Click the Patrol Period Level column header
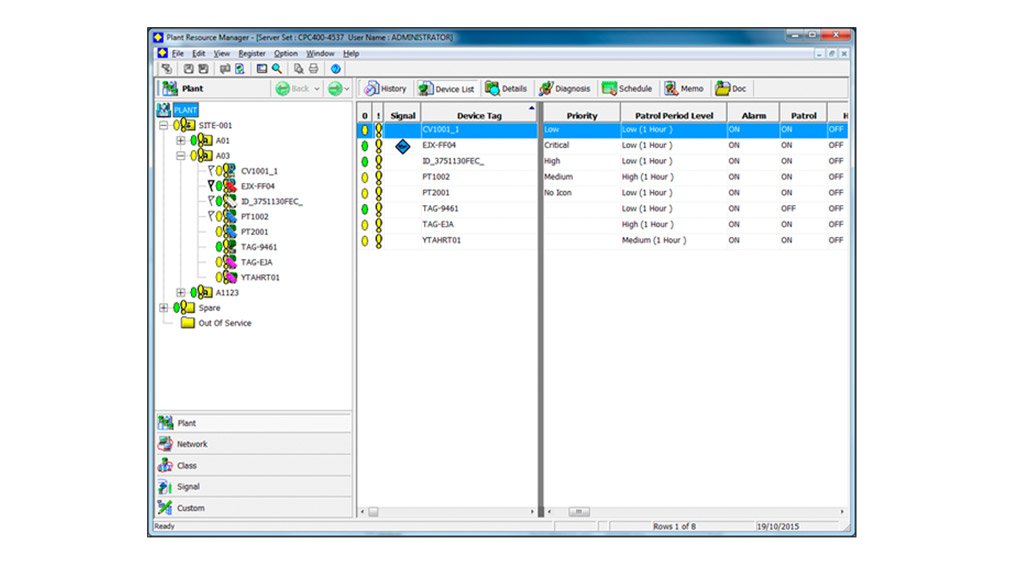1022x575 pixels. pyautogui.click(x=674, y=115)
